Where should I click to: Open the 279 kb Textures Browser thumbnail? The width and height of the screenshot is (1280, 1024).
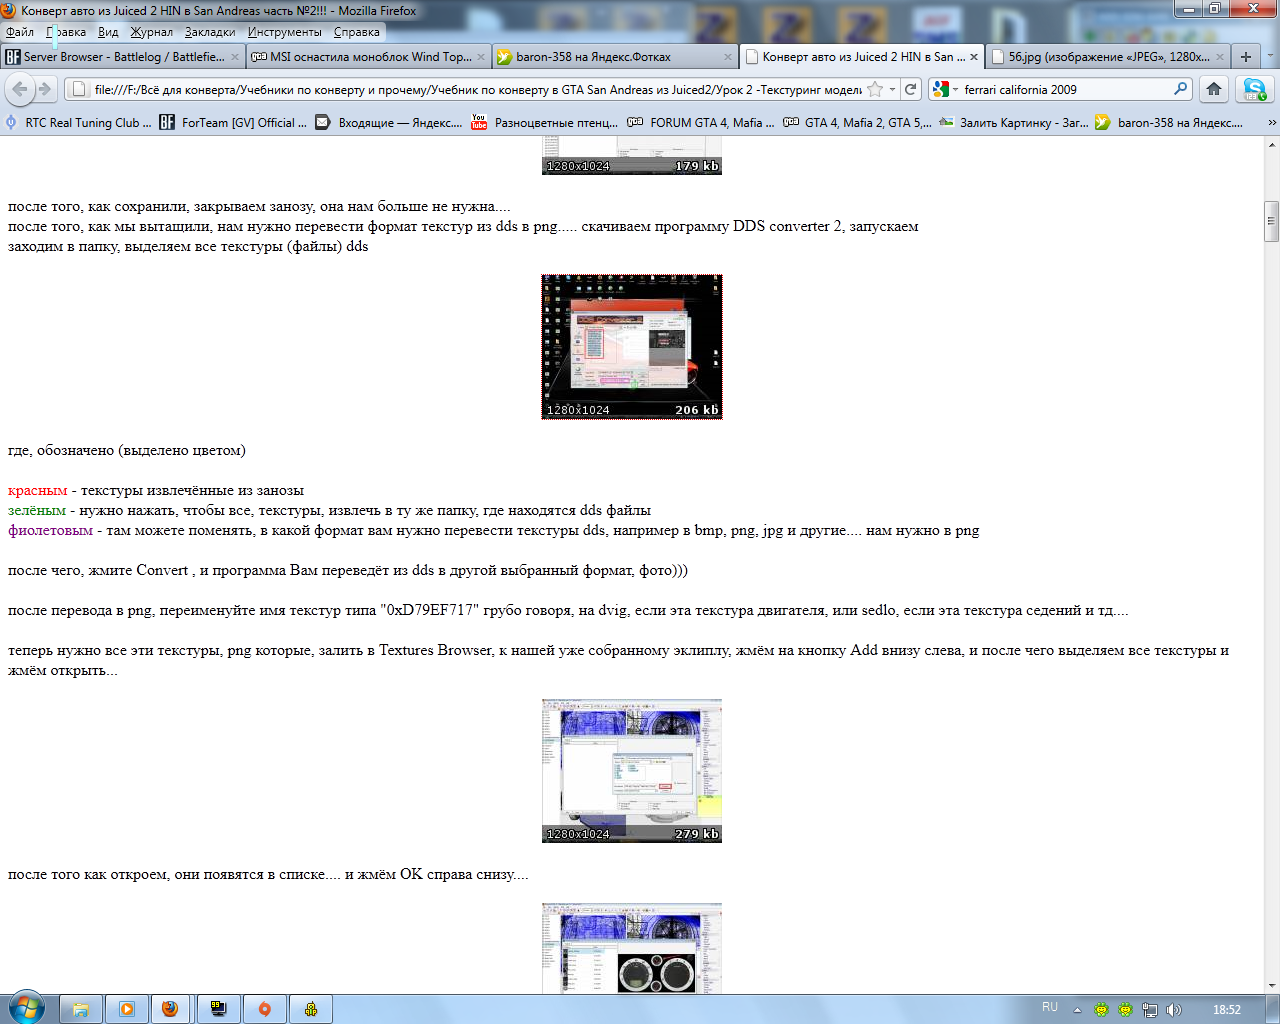coord(632,771)
